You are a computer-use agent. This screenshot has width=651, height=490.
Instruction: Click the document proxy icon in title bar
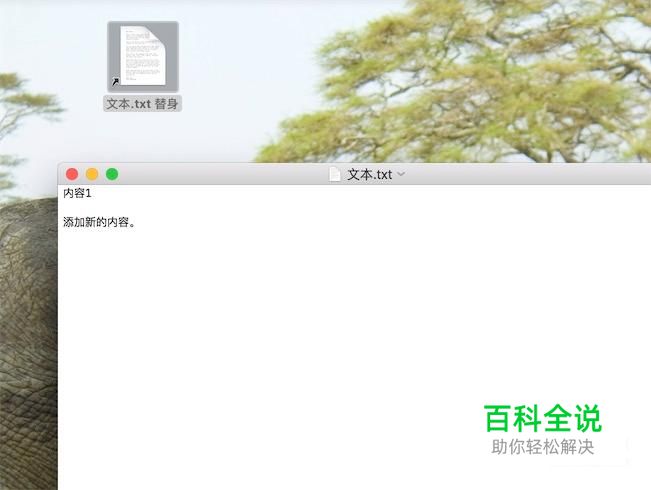(335, 174)
